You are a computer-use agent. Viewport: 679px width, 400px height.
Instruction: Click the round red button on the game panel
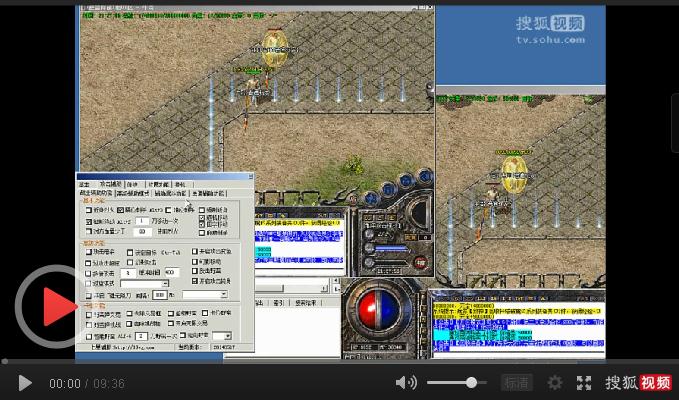click(420, 262)
